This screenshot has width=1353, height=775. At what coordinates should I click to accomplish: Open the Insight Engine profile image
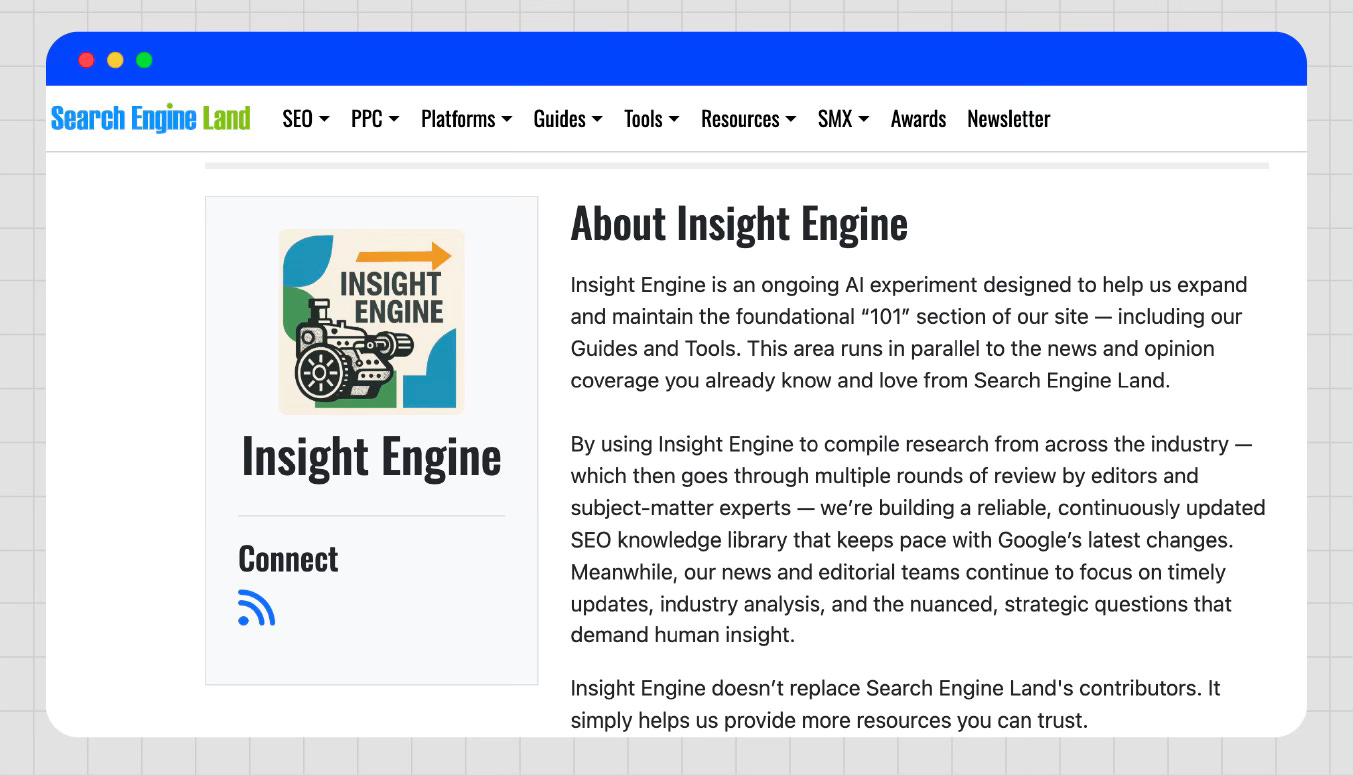pyautogui.click(x=371, y=320)
